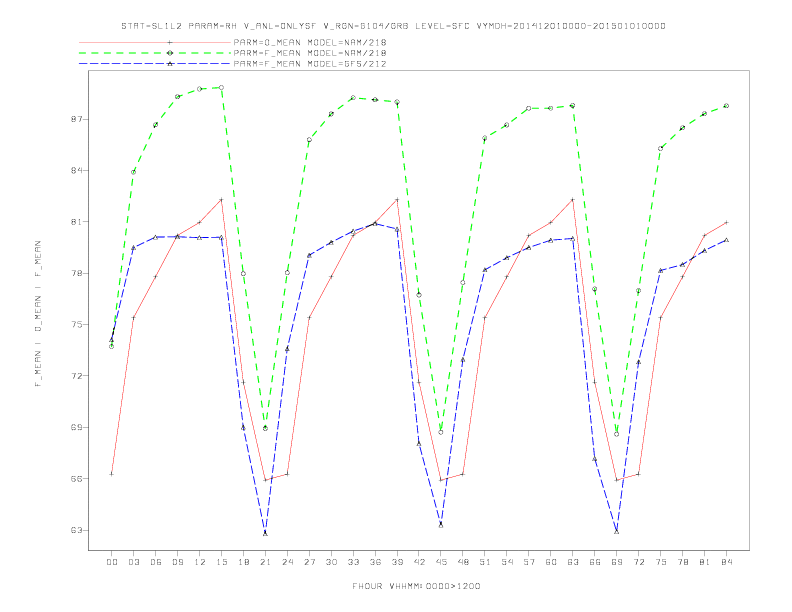The width and height of the screenshot is (792, 612).
Task: Click x-axis tick label 48
Action: pyautogui.click(x=463, y=562)
